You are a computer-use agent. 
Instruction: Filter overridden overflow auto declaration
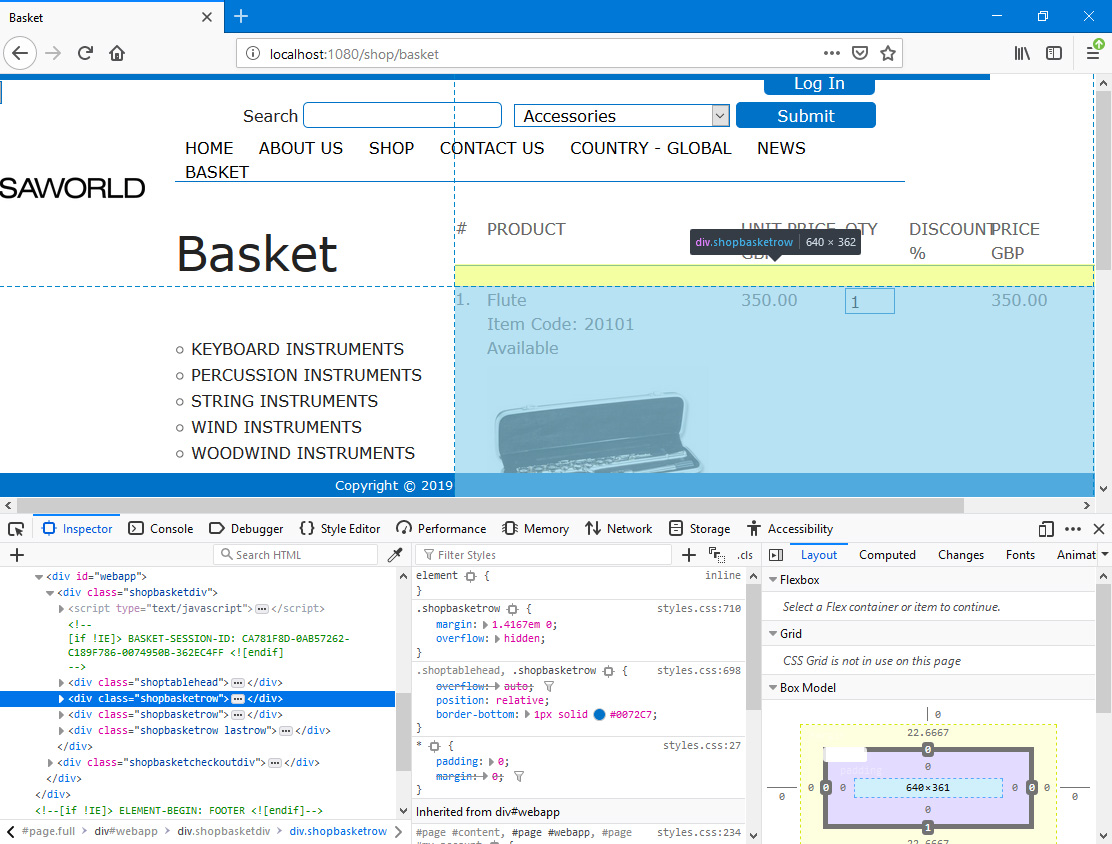(x=548, y=687)
